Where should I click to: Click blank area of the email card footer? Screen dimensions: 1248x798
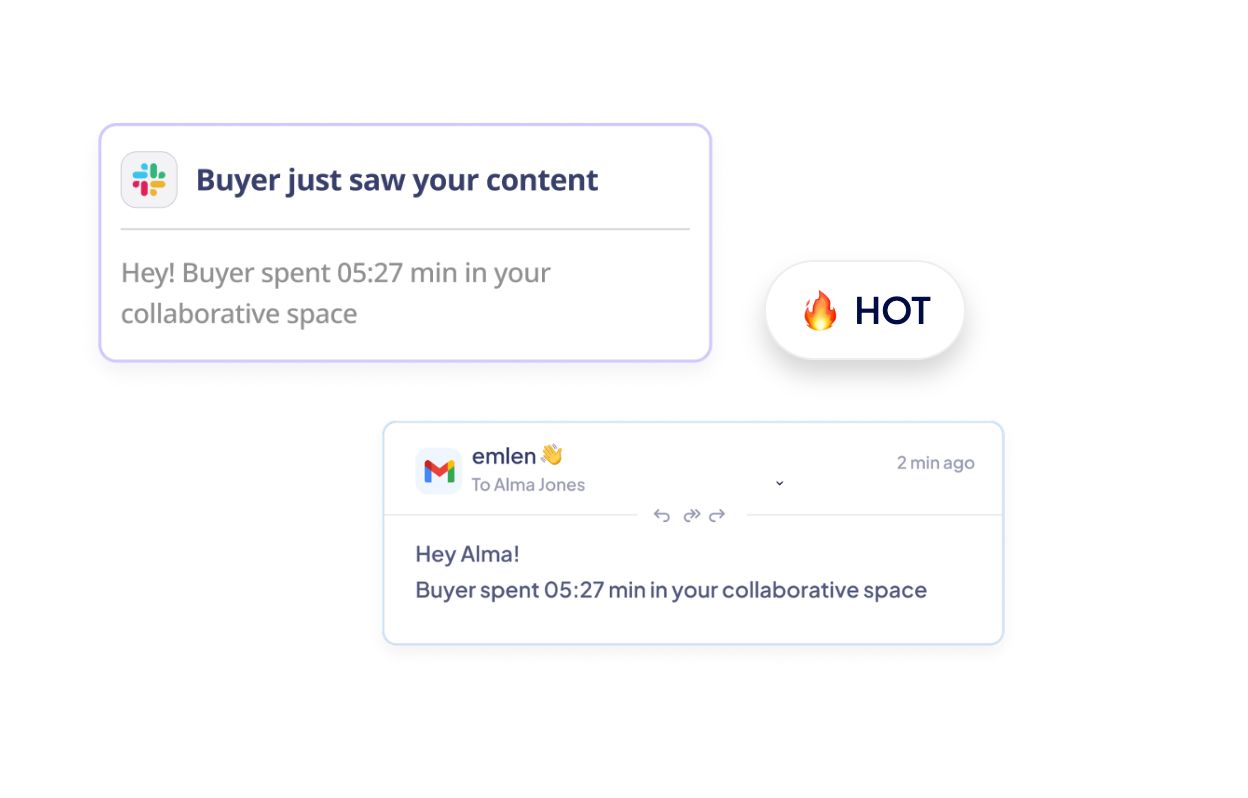tap(693, 624)
